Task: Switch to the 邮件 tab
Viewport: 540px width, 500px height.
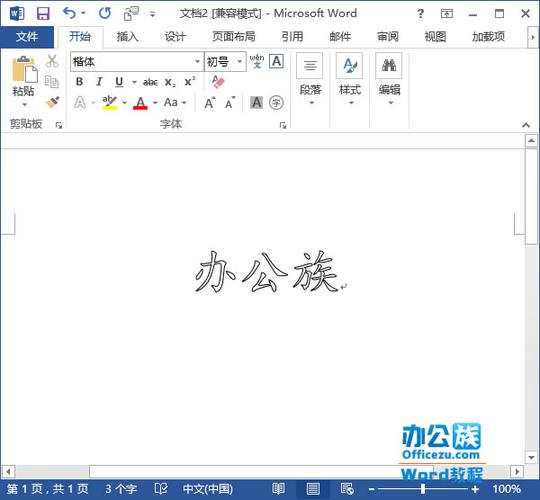Action: coord(340,37)
